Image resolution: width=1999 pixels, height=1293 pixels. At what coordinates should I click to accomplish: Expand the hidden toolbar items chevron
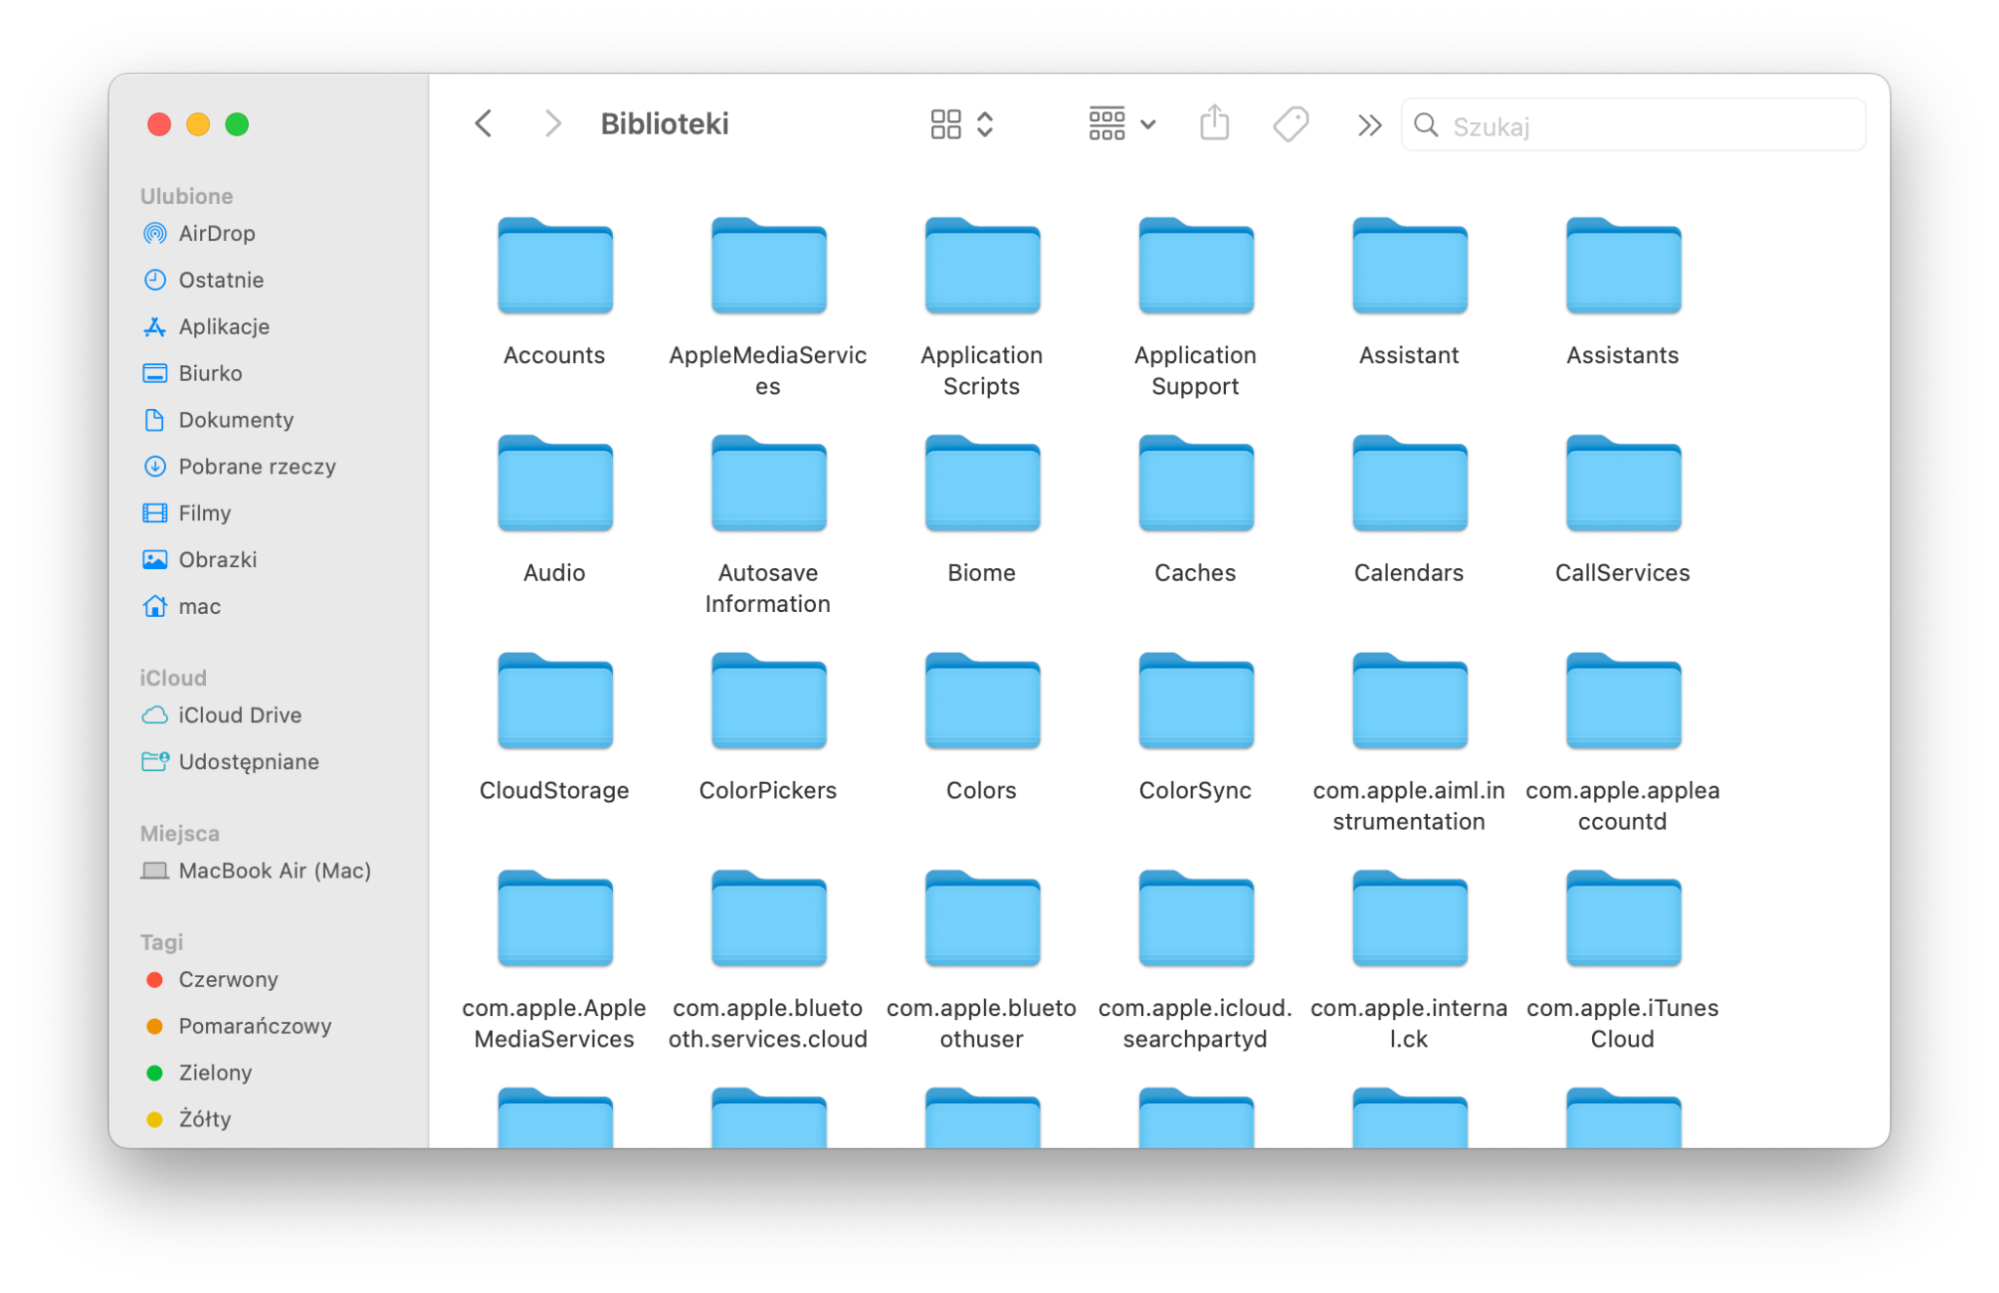pyautogui.click(x=1369, y=125)
